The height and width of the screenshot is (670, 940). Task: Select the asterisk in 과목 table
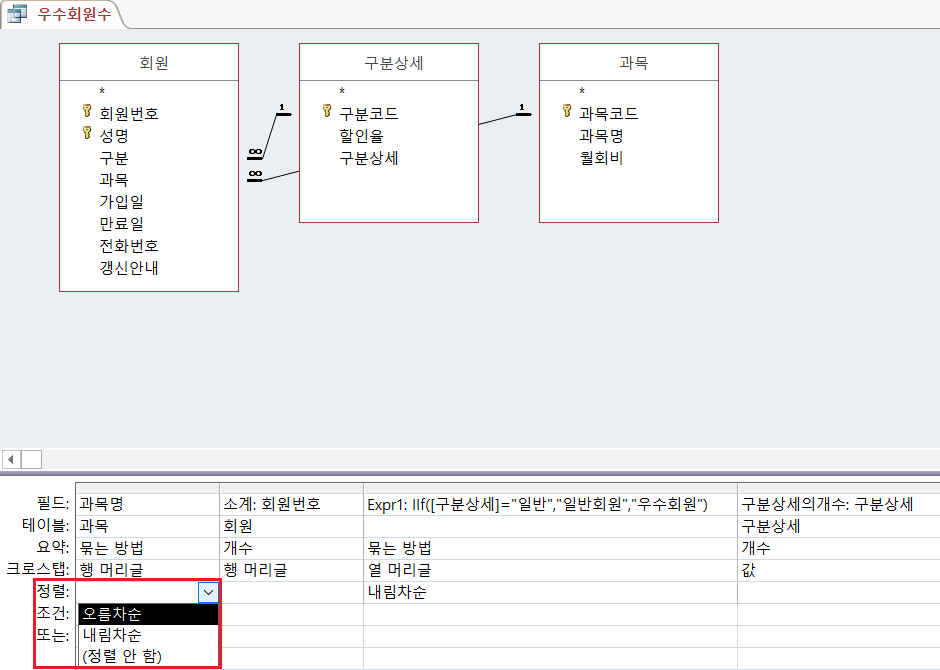click(x=582, y=91)
